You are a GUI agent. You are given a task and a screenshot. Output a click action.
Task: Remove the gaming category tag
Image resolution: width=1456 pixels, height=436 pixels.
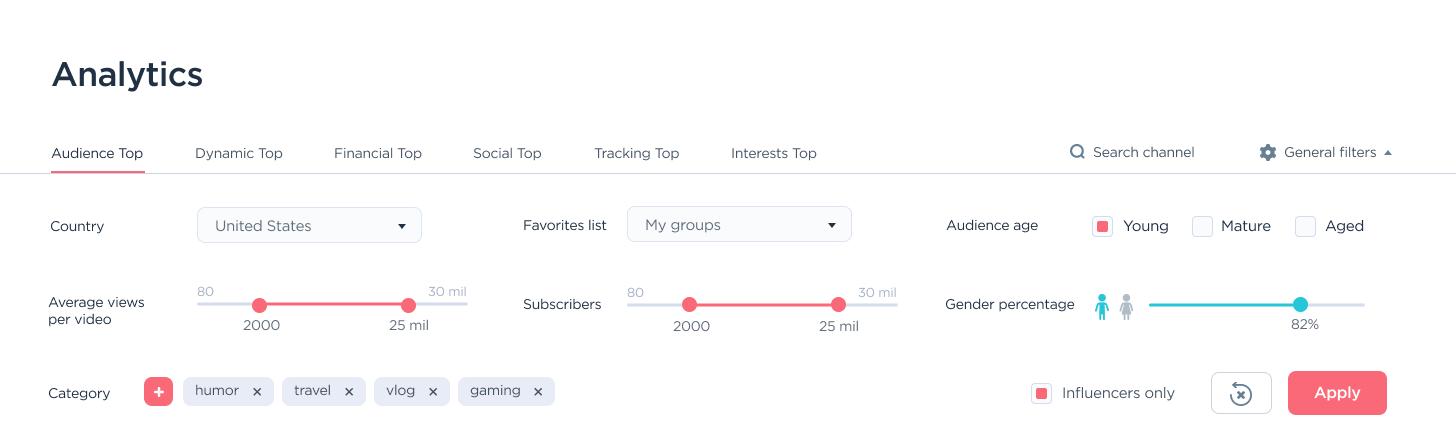[538, 392]
